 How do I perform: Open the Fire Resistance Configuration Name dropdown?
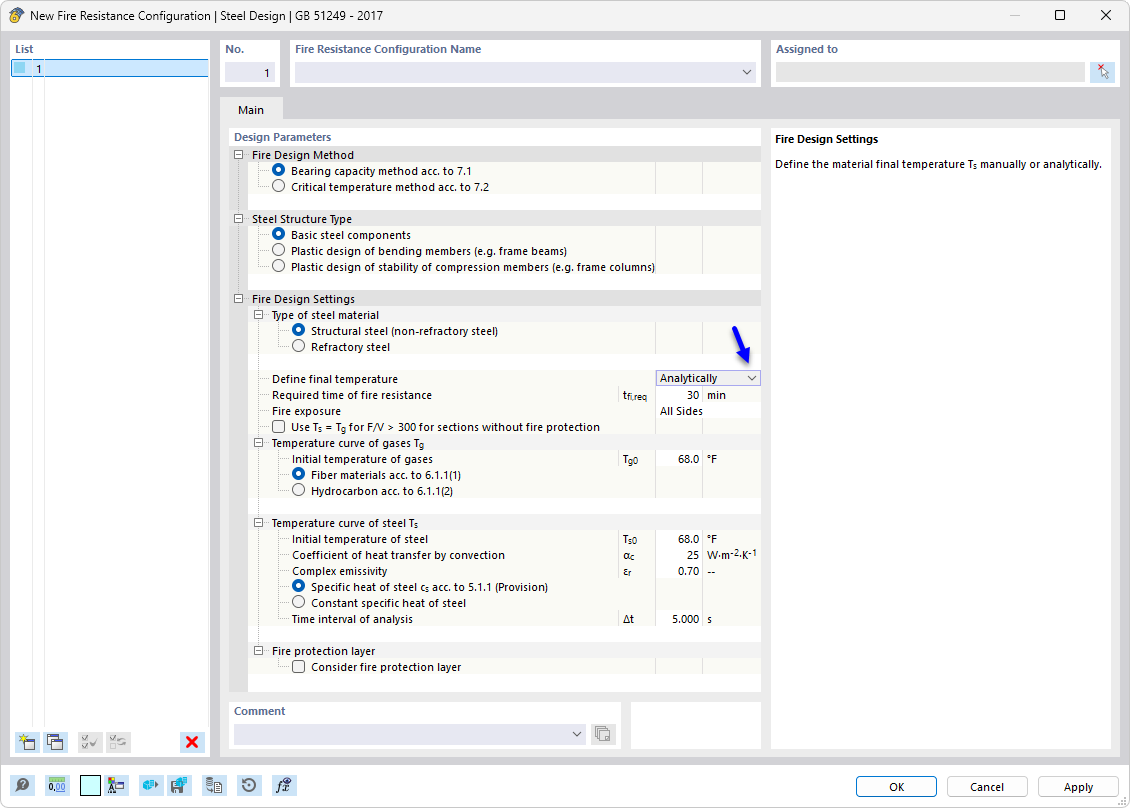click(x=746, y=71)
